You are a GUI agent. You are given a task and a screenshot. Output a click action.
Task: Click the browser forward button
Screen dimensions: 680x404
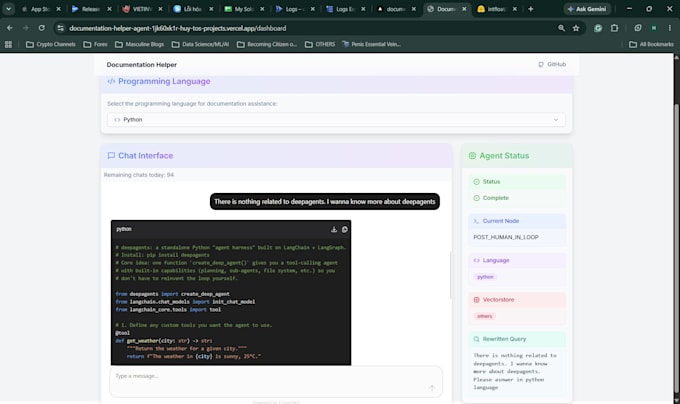[x=26, y=28]
